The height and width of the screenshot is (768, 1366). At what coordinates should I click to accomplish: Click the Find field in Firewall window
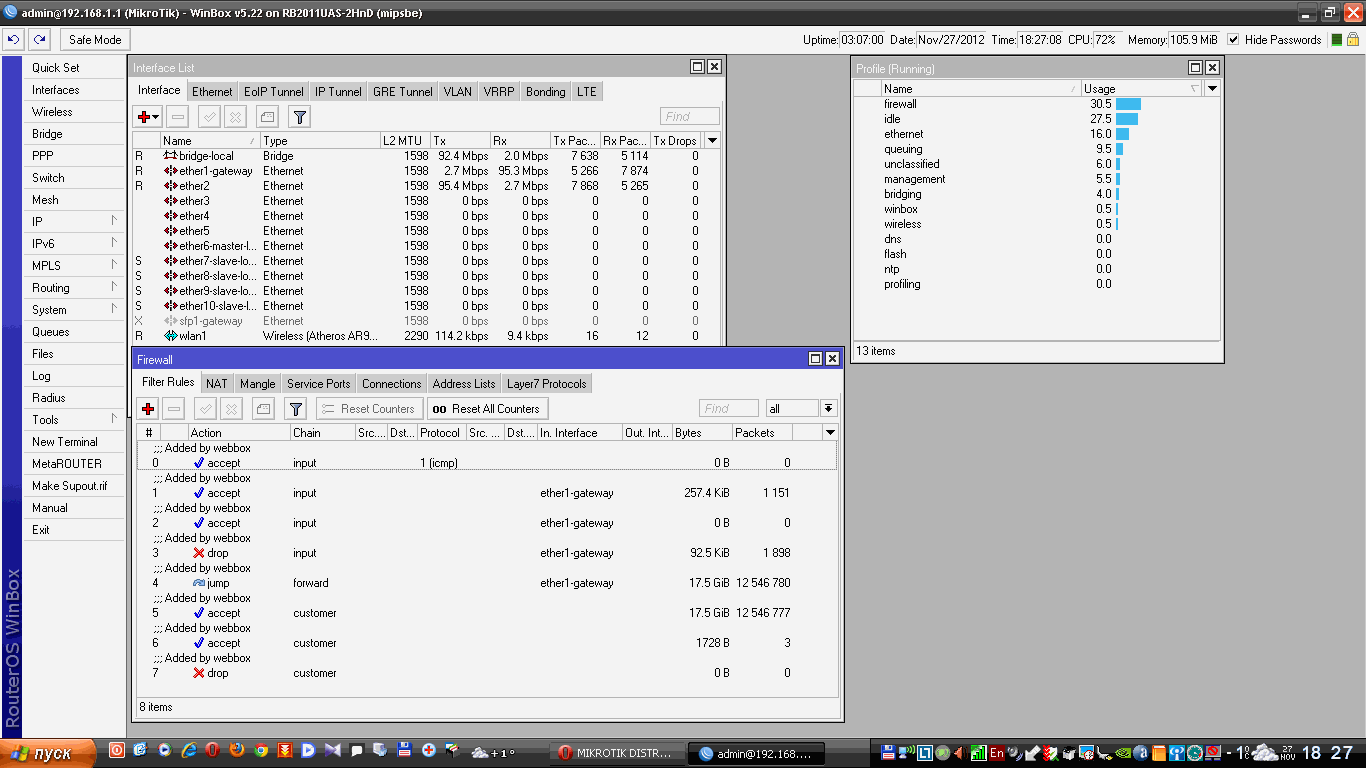(x=729, y=409)
